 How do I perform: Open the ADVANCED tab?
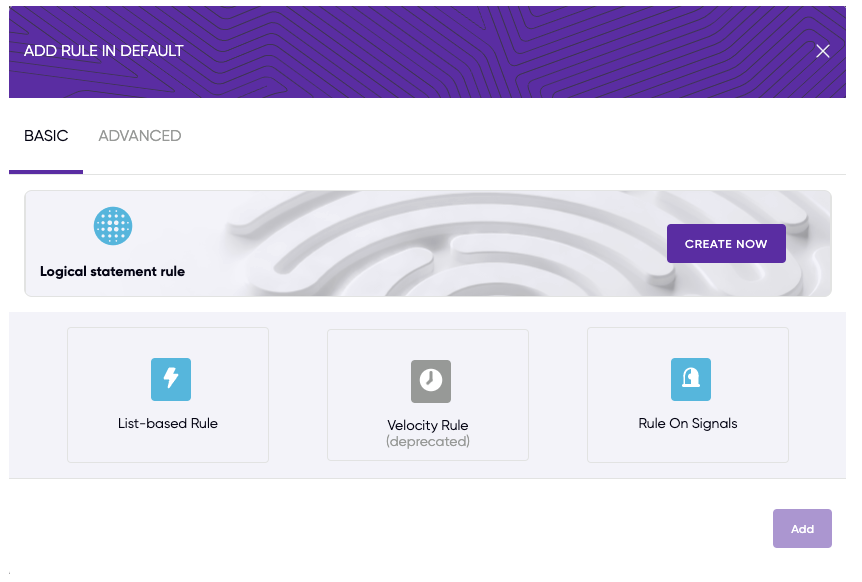(140, 136)
